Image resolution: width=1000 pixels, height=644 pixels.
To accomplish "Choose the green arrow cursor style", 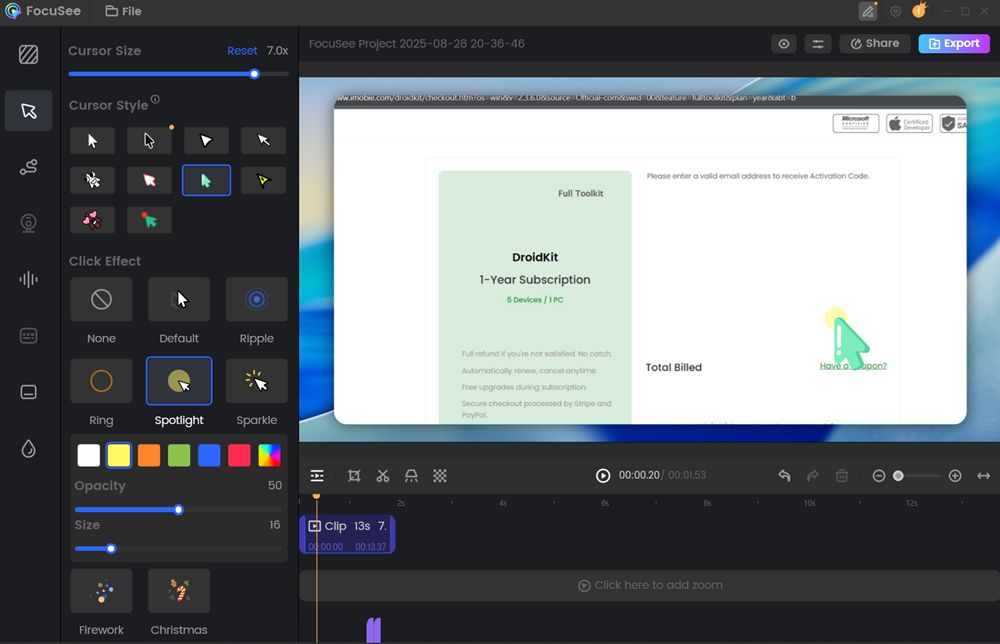I will point(206,180).
